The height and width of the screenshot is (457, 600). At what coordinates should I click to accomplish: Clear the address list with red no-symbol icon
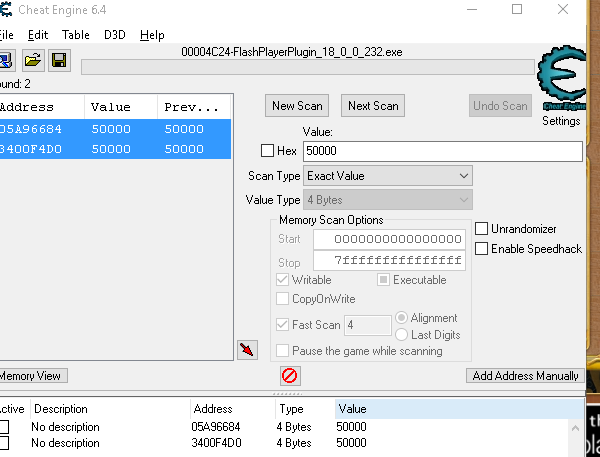coord(290,376)
